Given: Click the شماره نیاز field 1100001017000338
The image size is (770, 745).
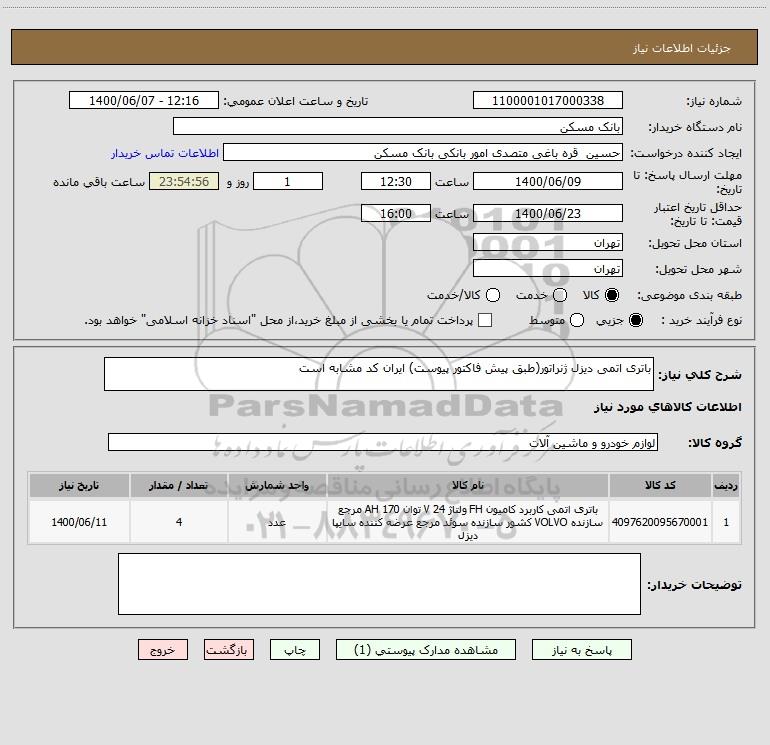Looking at the screenshot, I should (x=548, y=101).
